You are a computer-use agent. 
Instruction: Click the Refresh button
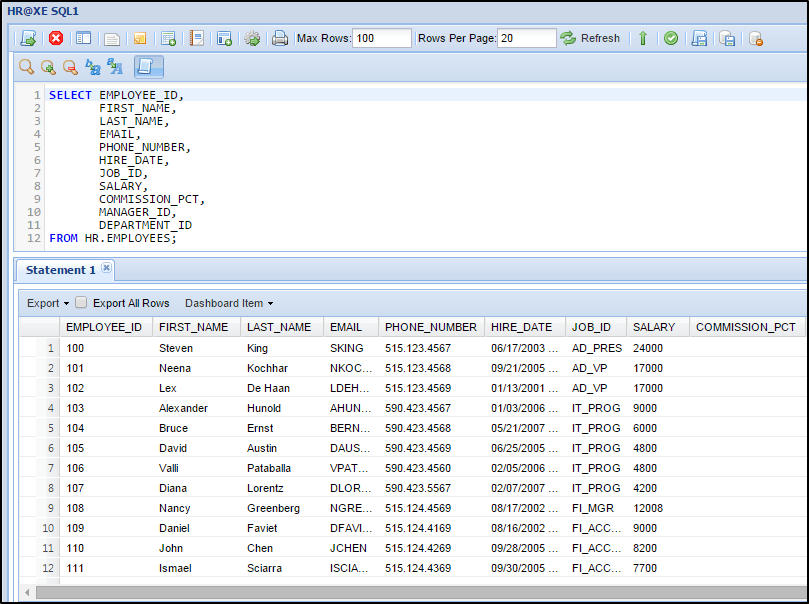pos(591,38)
